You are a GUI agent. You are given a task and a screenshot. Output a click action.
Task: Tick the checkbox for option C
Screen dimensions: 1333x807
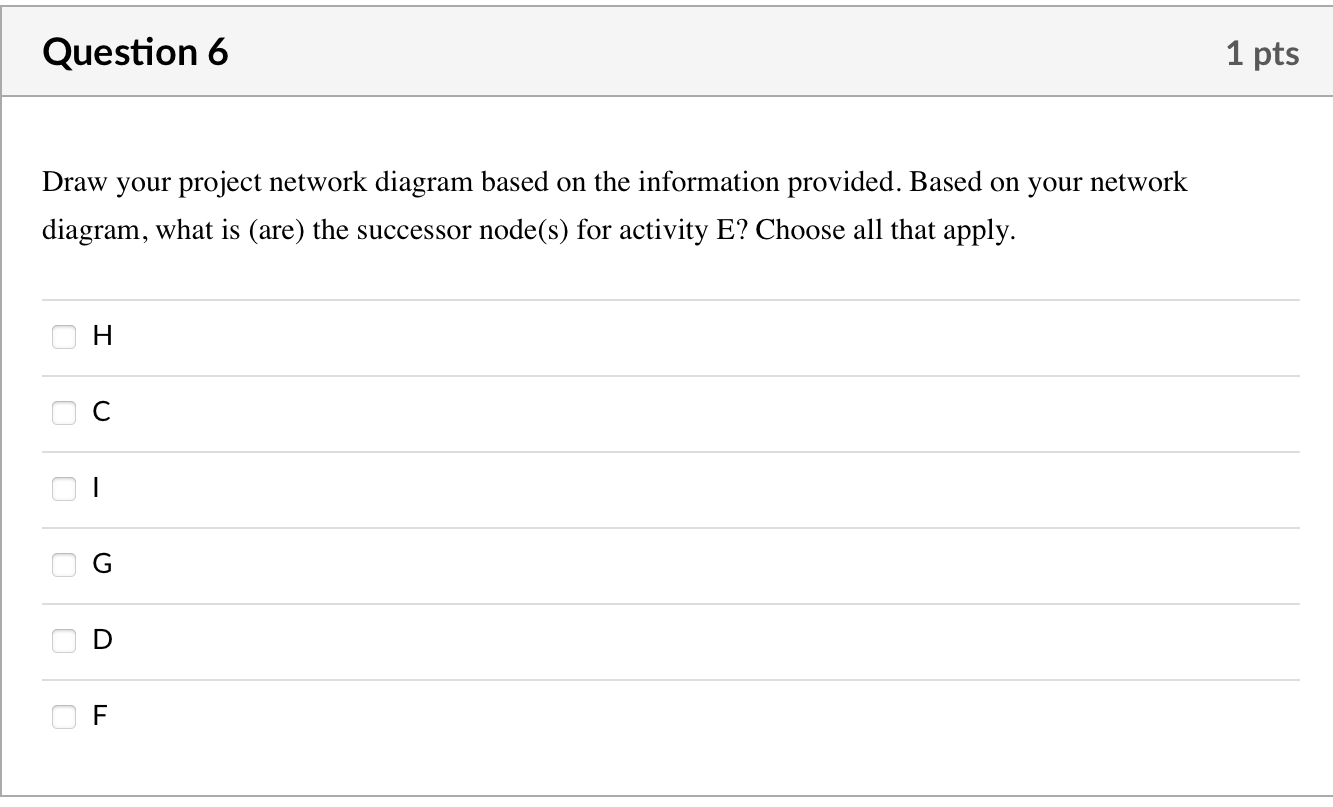pos(64,413)
